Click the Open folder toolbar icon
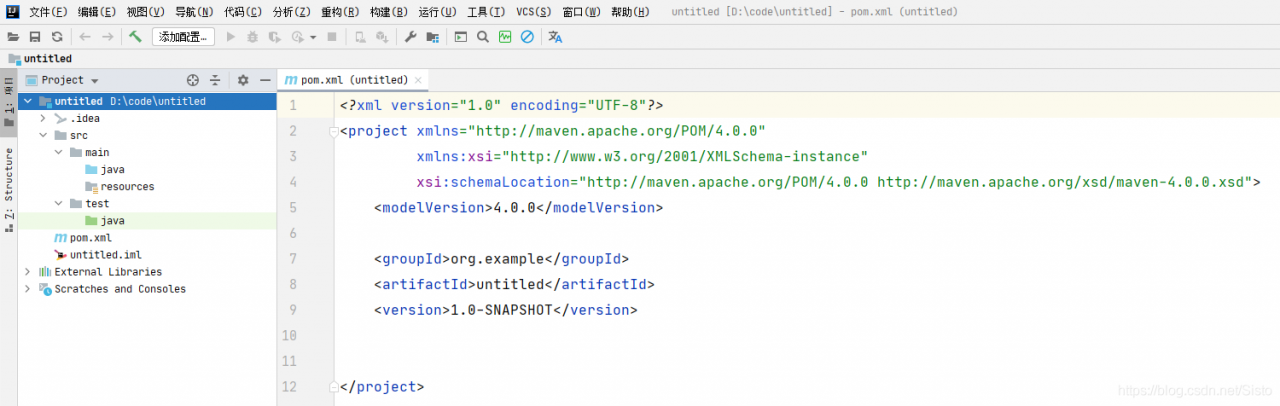 13,37
